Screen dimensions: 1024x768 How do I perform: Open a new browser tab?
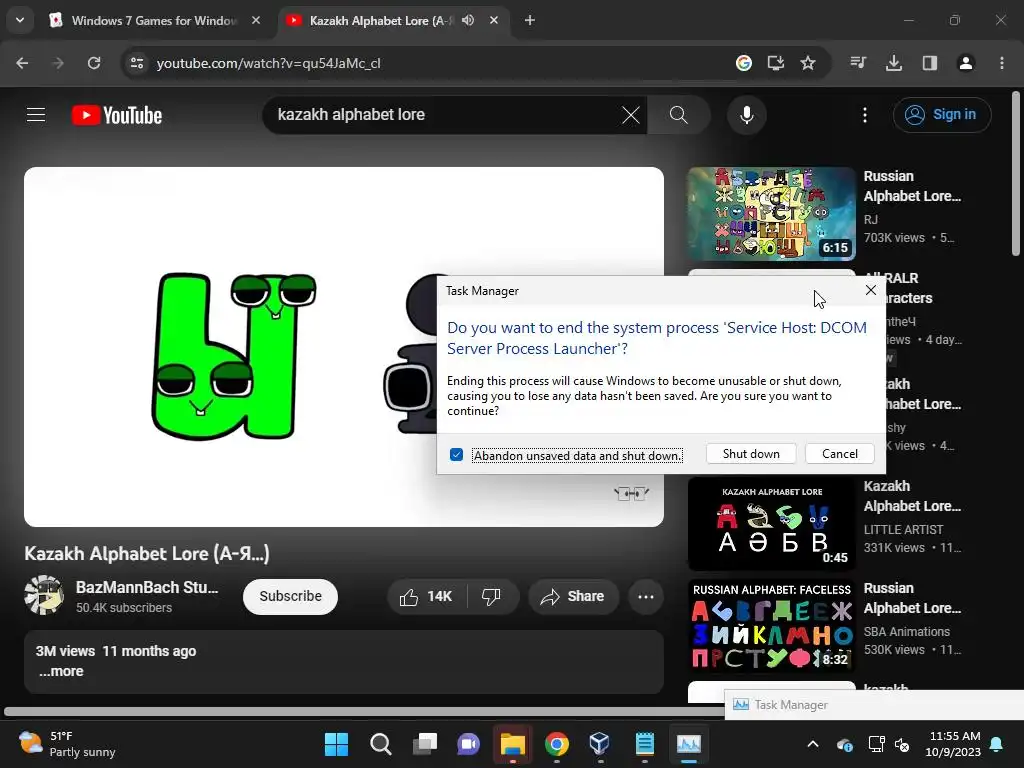(530, 21)
